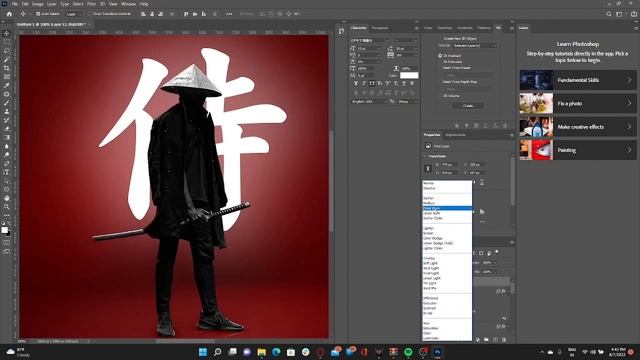Select the Hand tool
Image resolution: width=640 pixels, height=360 pixels.
point(7,198)
